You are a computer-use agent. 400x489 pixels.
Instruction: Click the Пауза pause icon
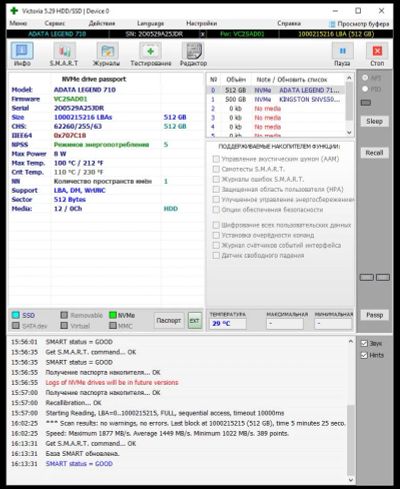point(342,51)
